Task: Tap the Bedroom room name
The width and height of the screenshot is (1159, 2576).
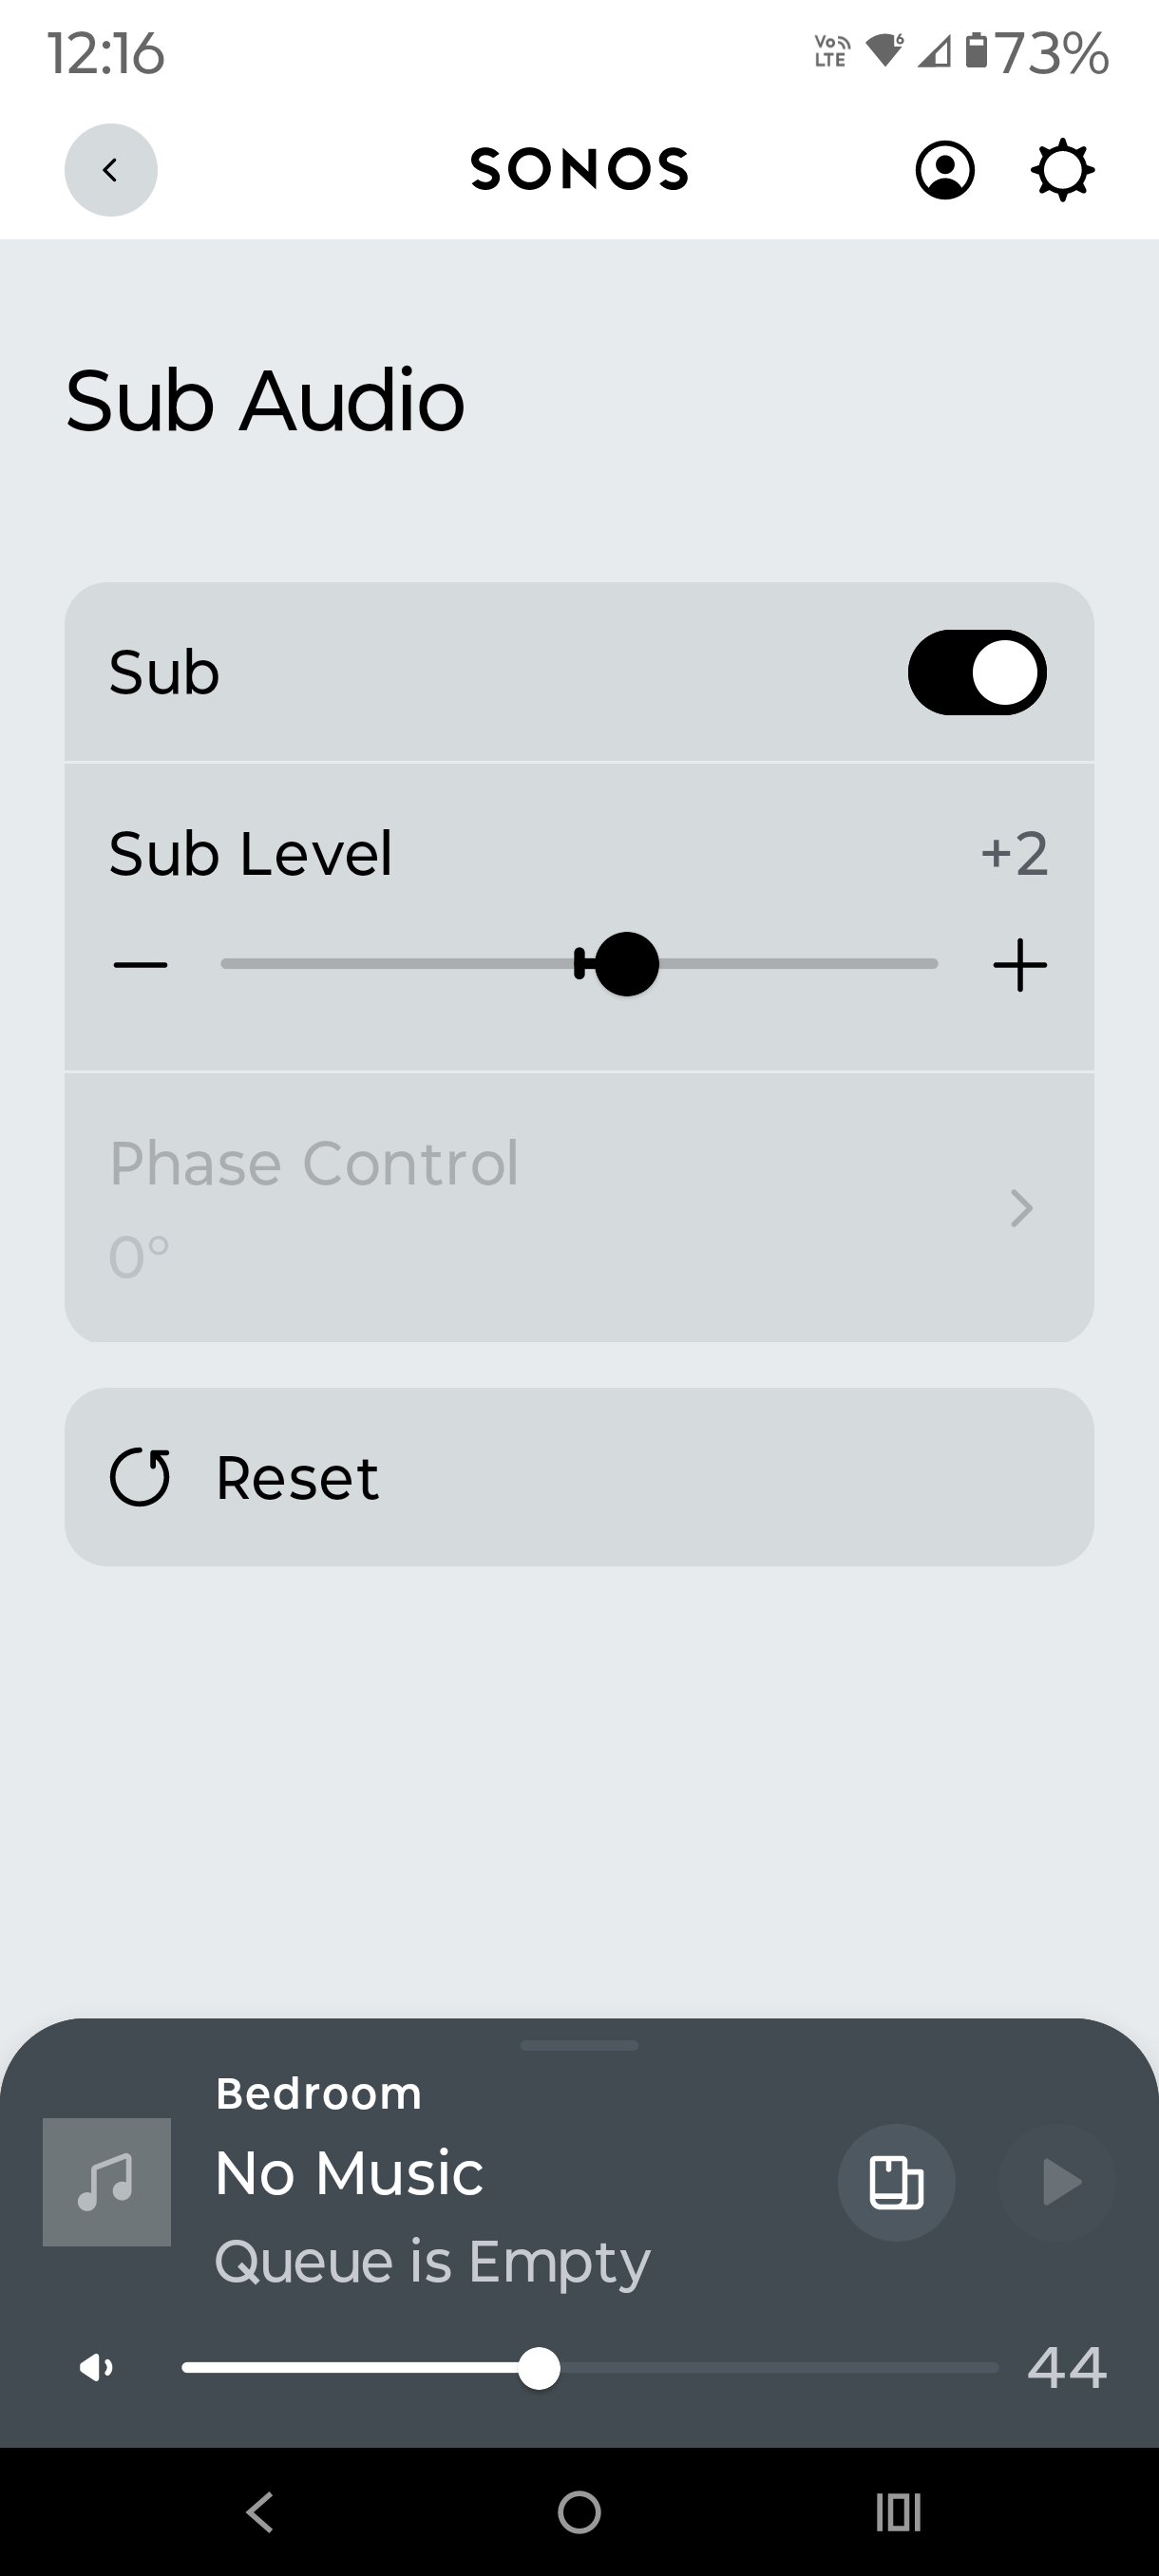Action: 319,2094
